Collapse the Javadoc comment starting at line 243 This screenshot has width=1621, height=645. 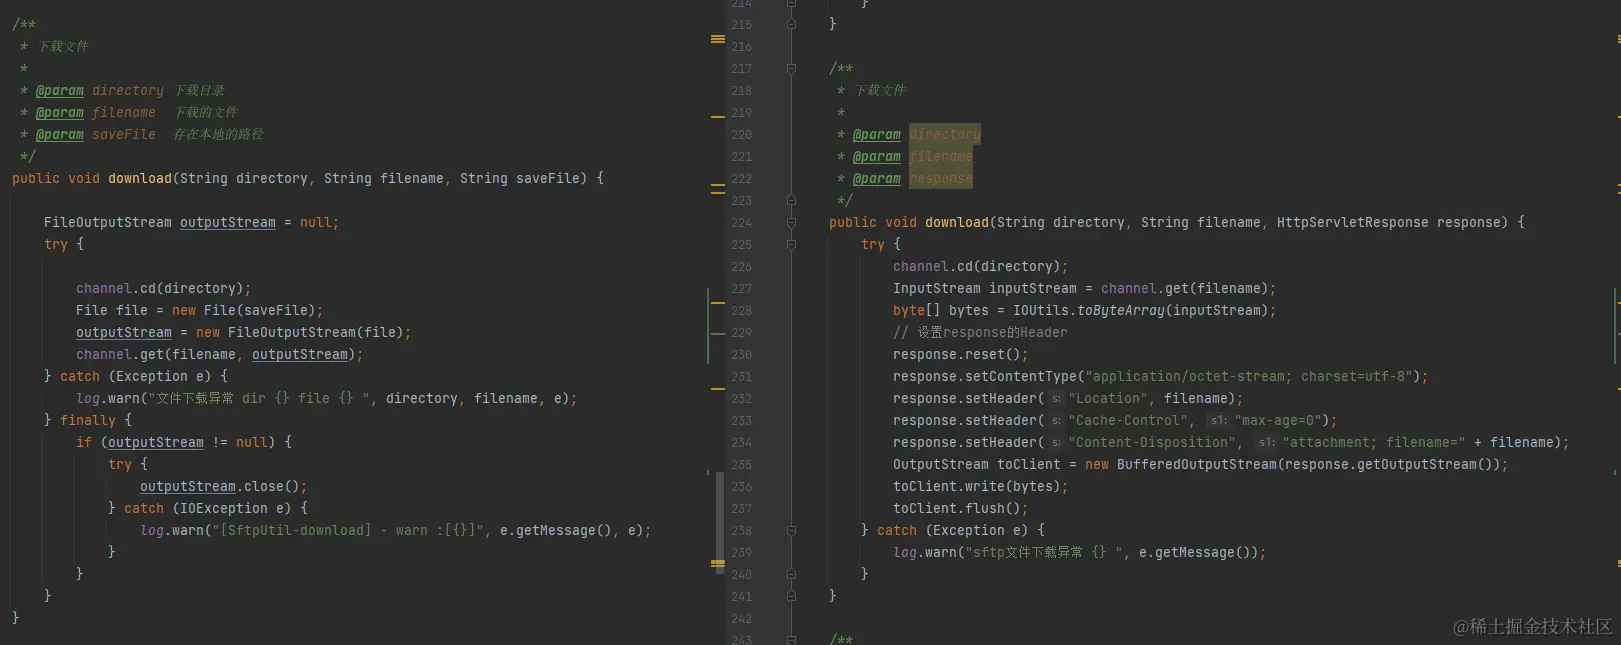pos(791,639)
